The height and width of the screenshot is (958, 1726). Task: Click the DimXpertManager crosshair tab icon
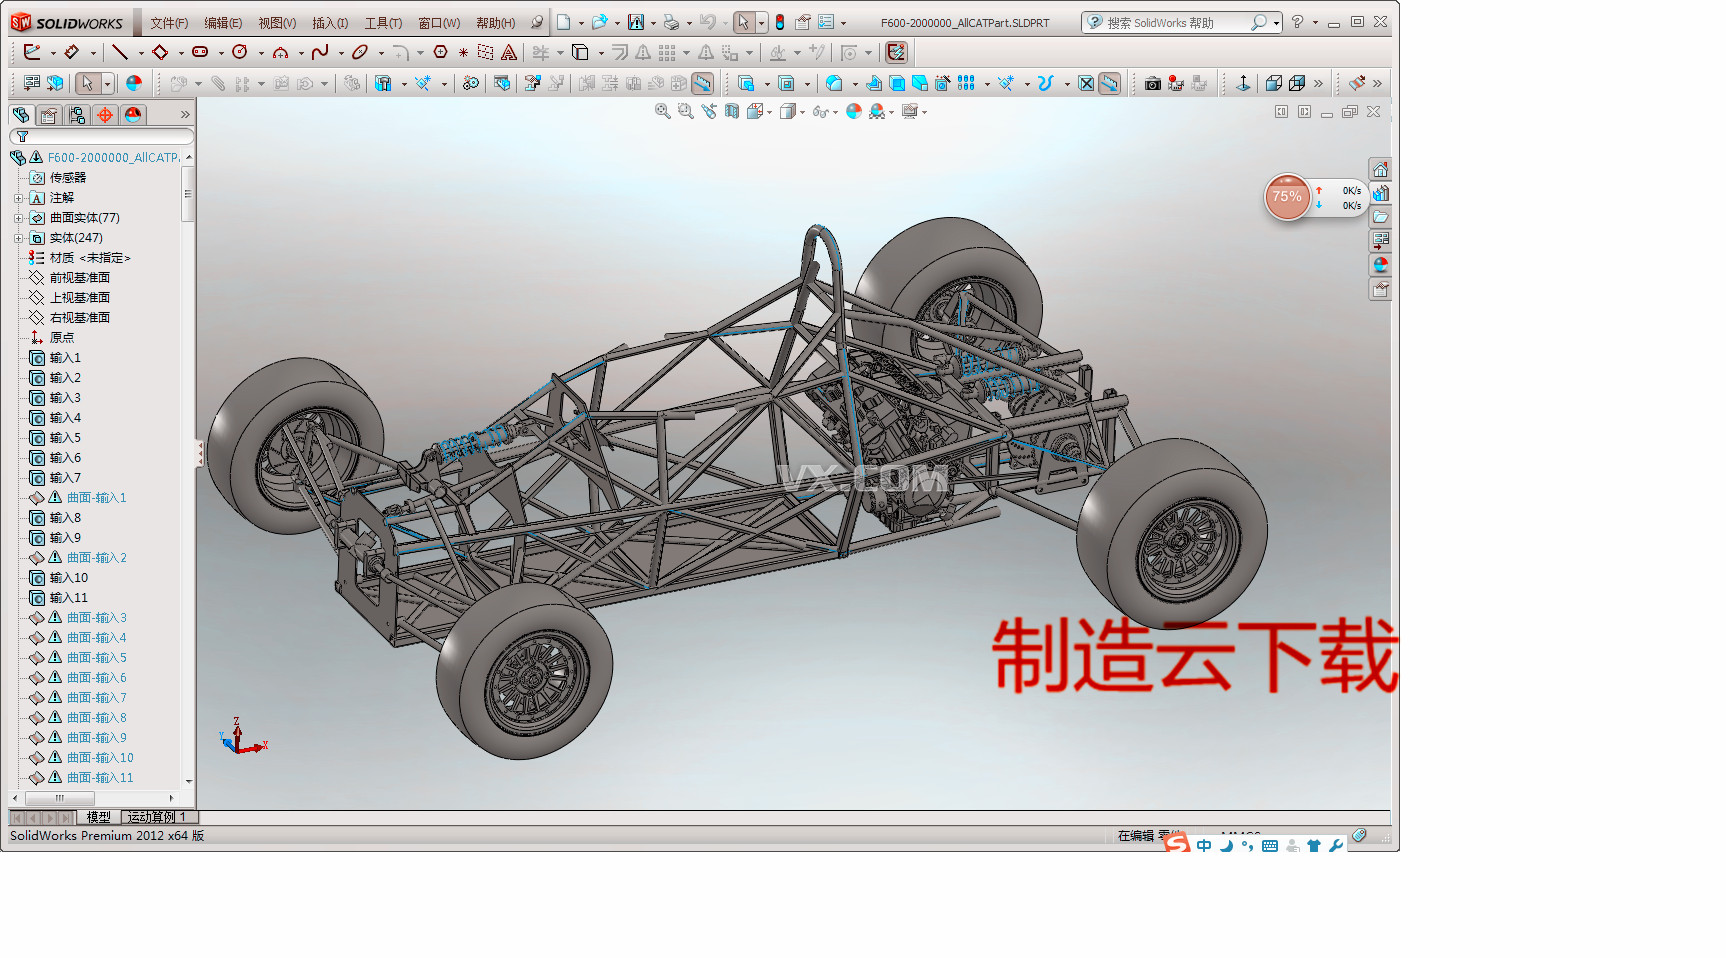(x=105, y=115)
